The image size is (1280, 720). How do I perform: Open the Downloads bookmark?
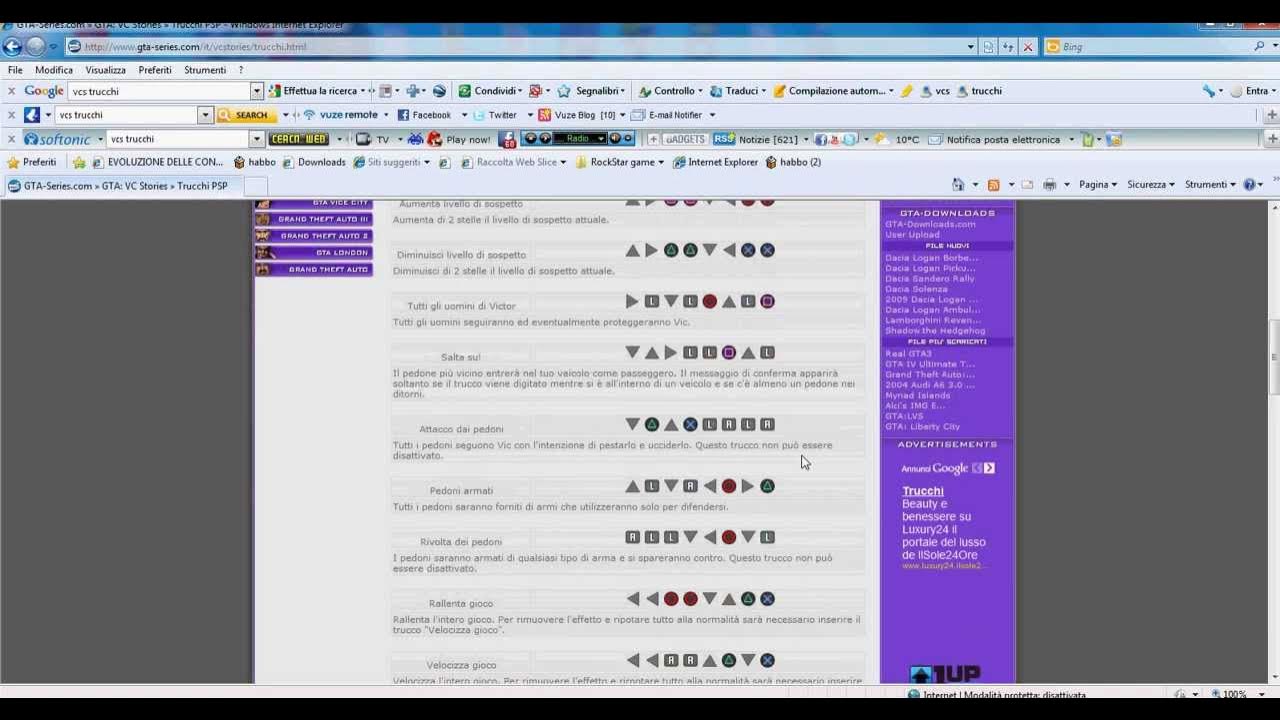(x=313, y=162)
